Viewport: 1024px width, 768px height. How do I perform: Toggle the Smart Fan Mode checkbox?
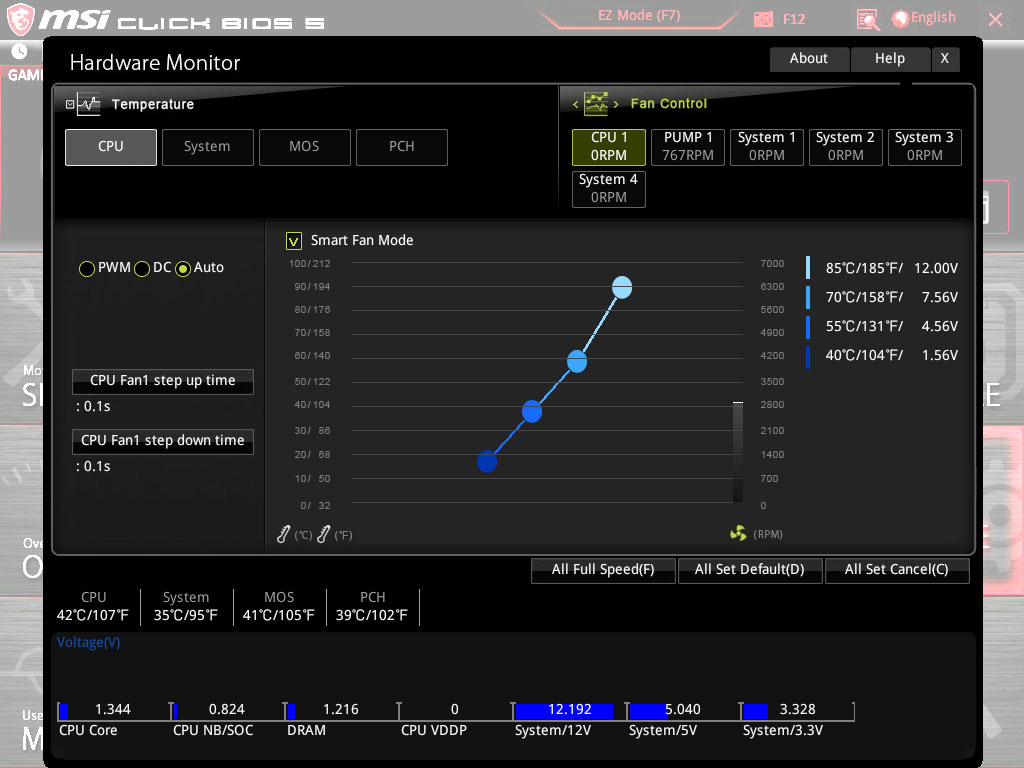(x=294, y=241)
